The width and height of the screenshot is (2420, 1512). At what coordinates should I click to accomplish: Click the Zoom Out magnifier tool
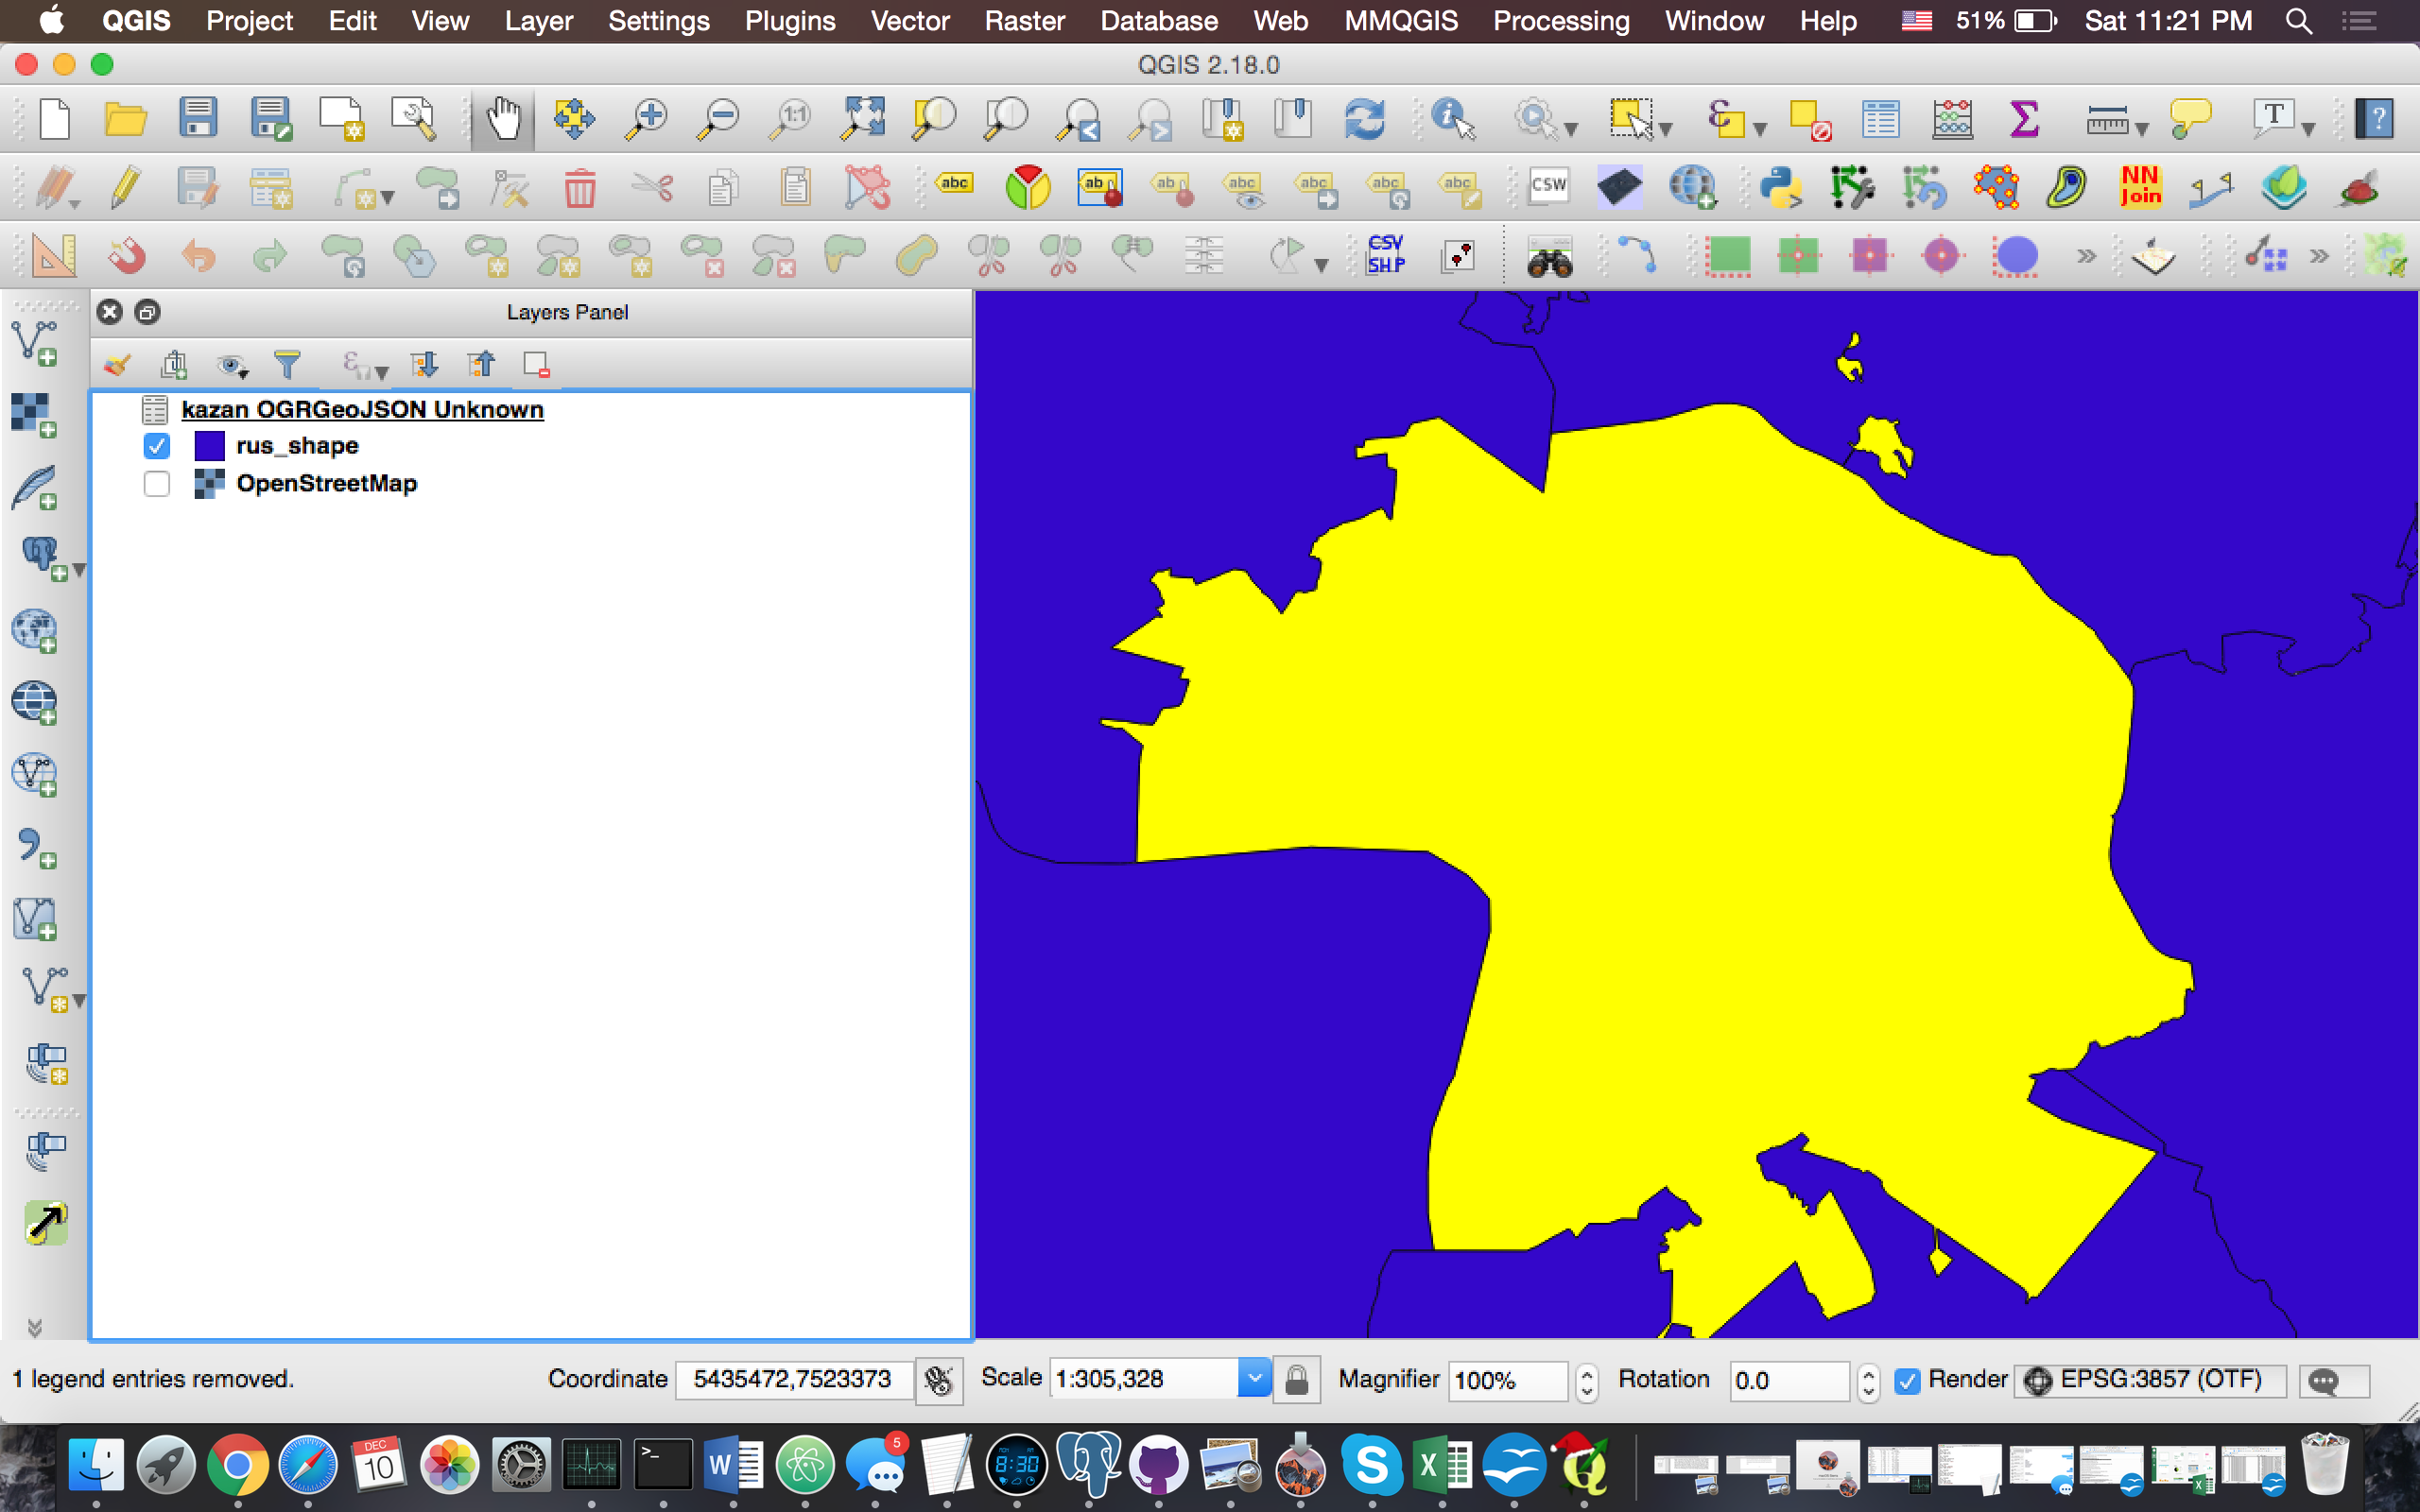tap(718, 119)
